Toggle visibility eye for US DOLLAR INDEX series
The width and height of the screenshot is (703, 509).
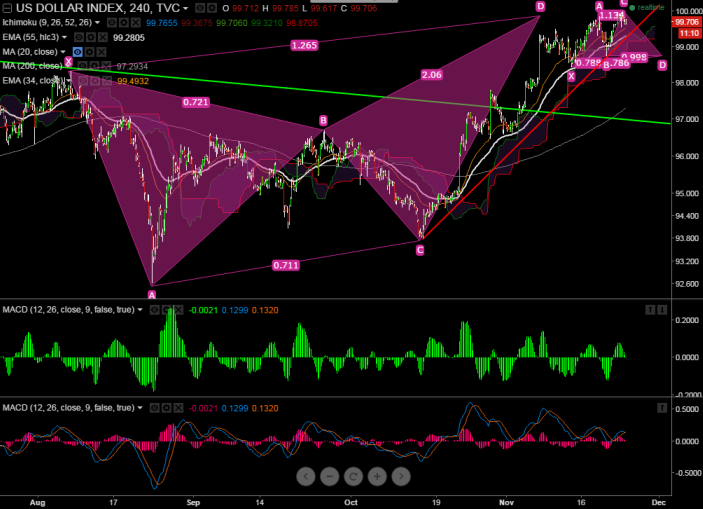point(200,8)
